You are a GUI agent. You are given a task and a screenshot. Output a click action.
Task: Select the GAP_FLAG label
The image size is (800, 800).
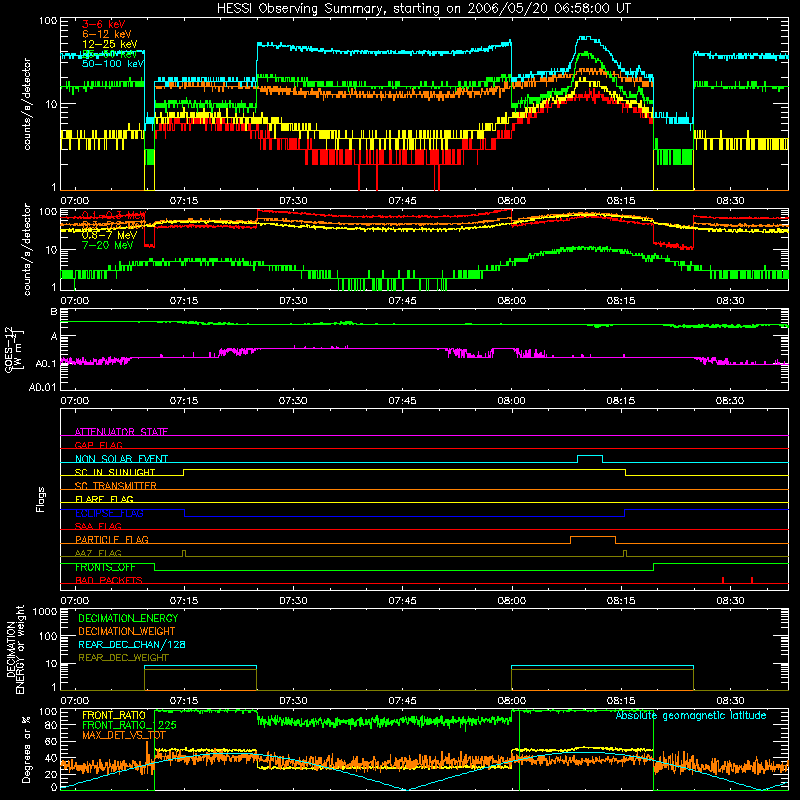(x=98, y=445)
